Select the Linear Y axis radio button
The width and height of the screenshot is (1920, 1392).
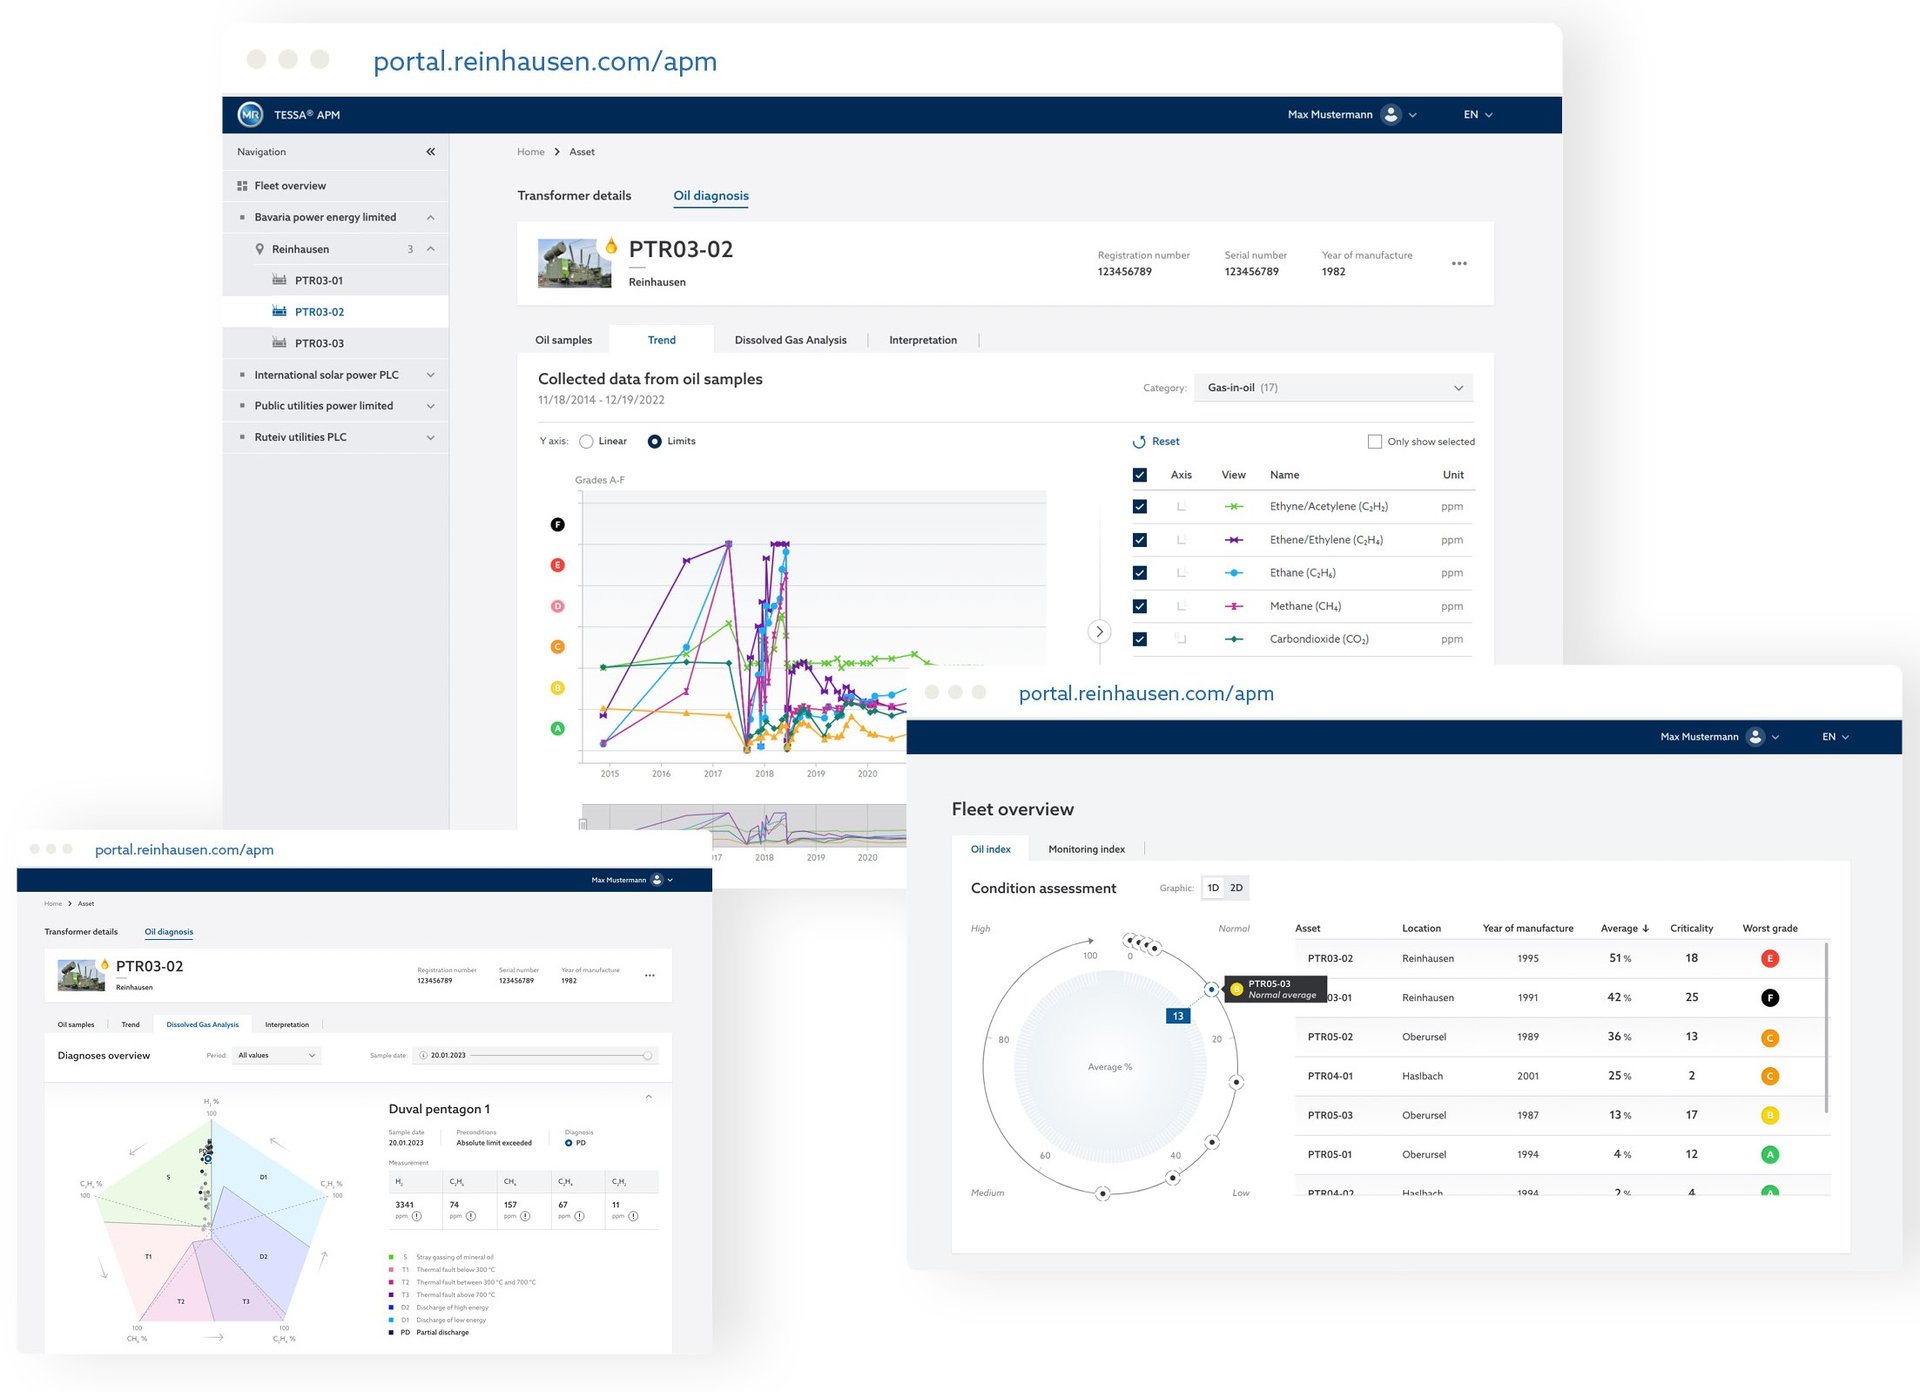click(x=587, y=442)
